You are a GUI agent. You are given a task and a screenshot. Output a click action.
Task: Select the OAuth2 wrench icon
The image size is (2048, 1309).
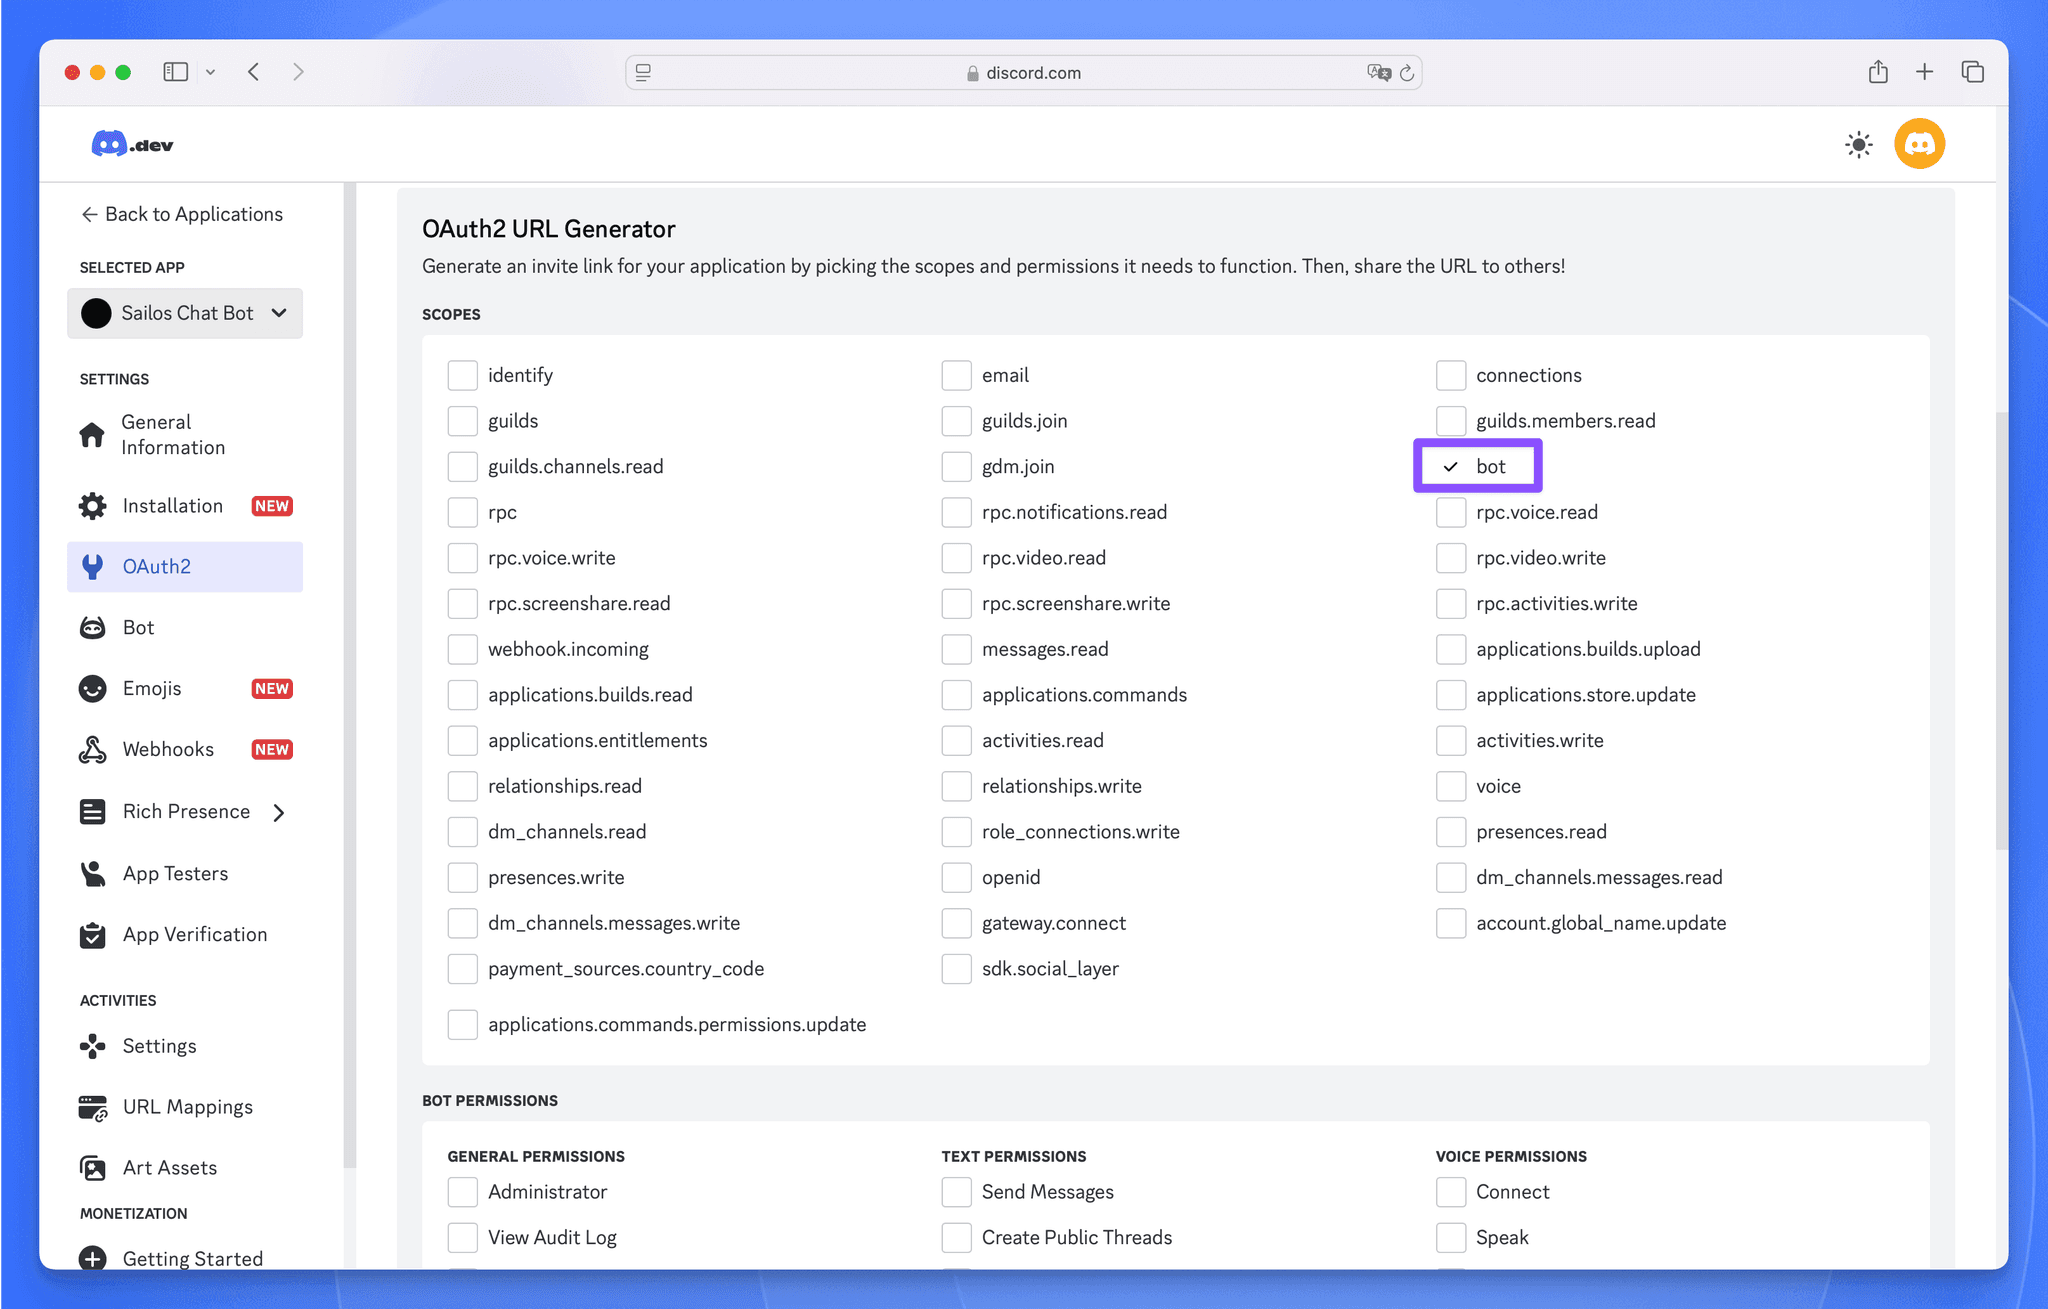pos(92,566)
